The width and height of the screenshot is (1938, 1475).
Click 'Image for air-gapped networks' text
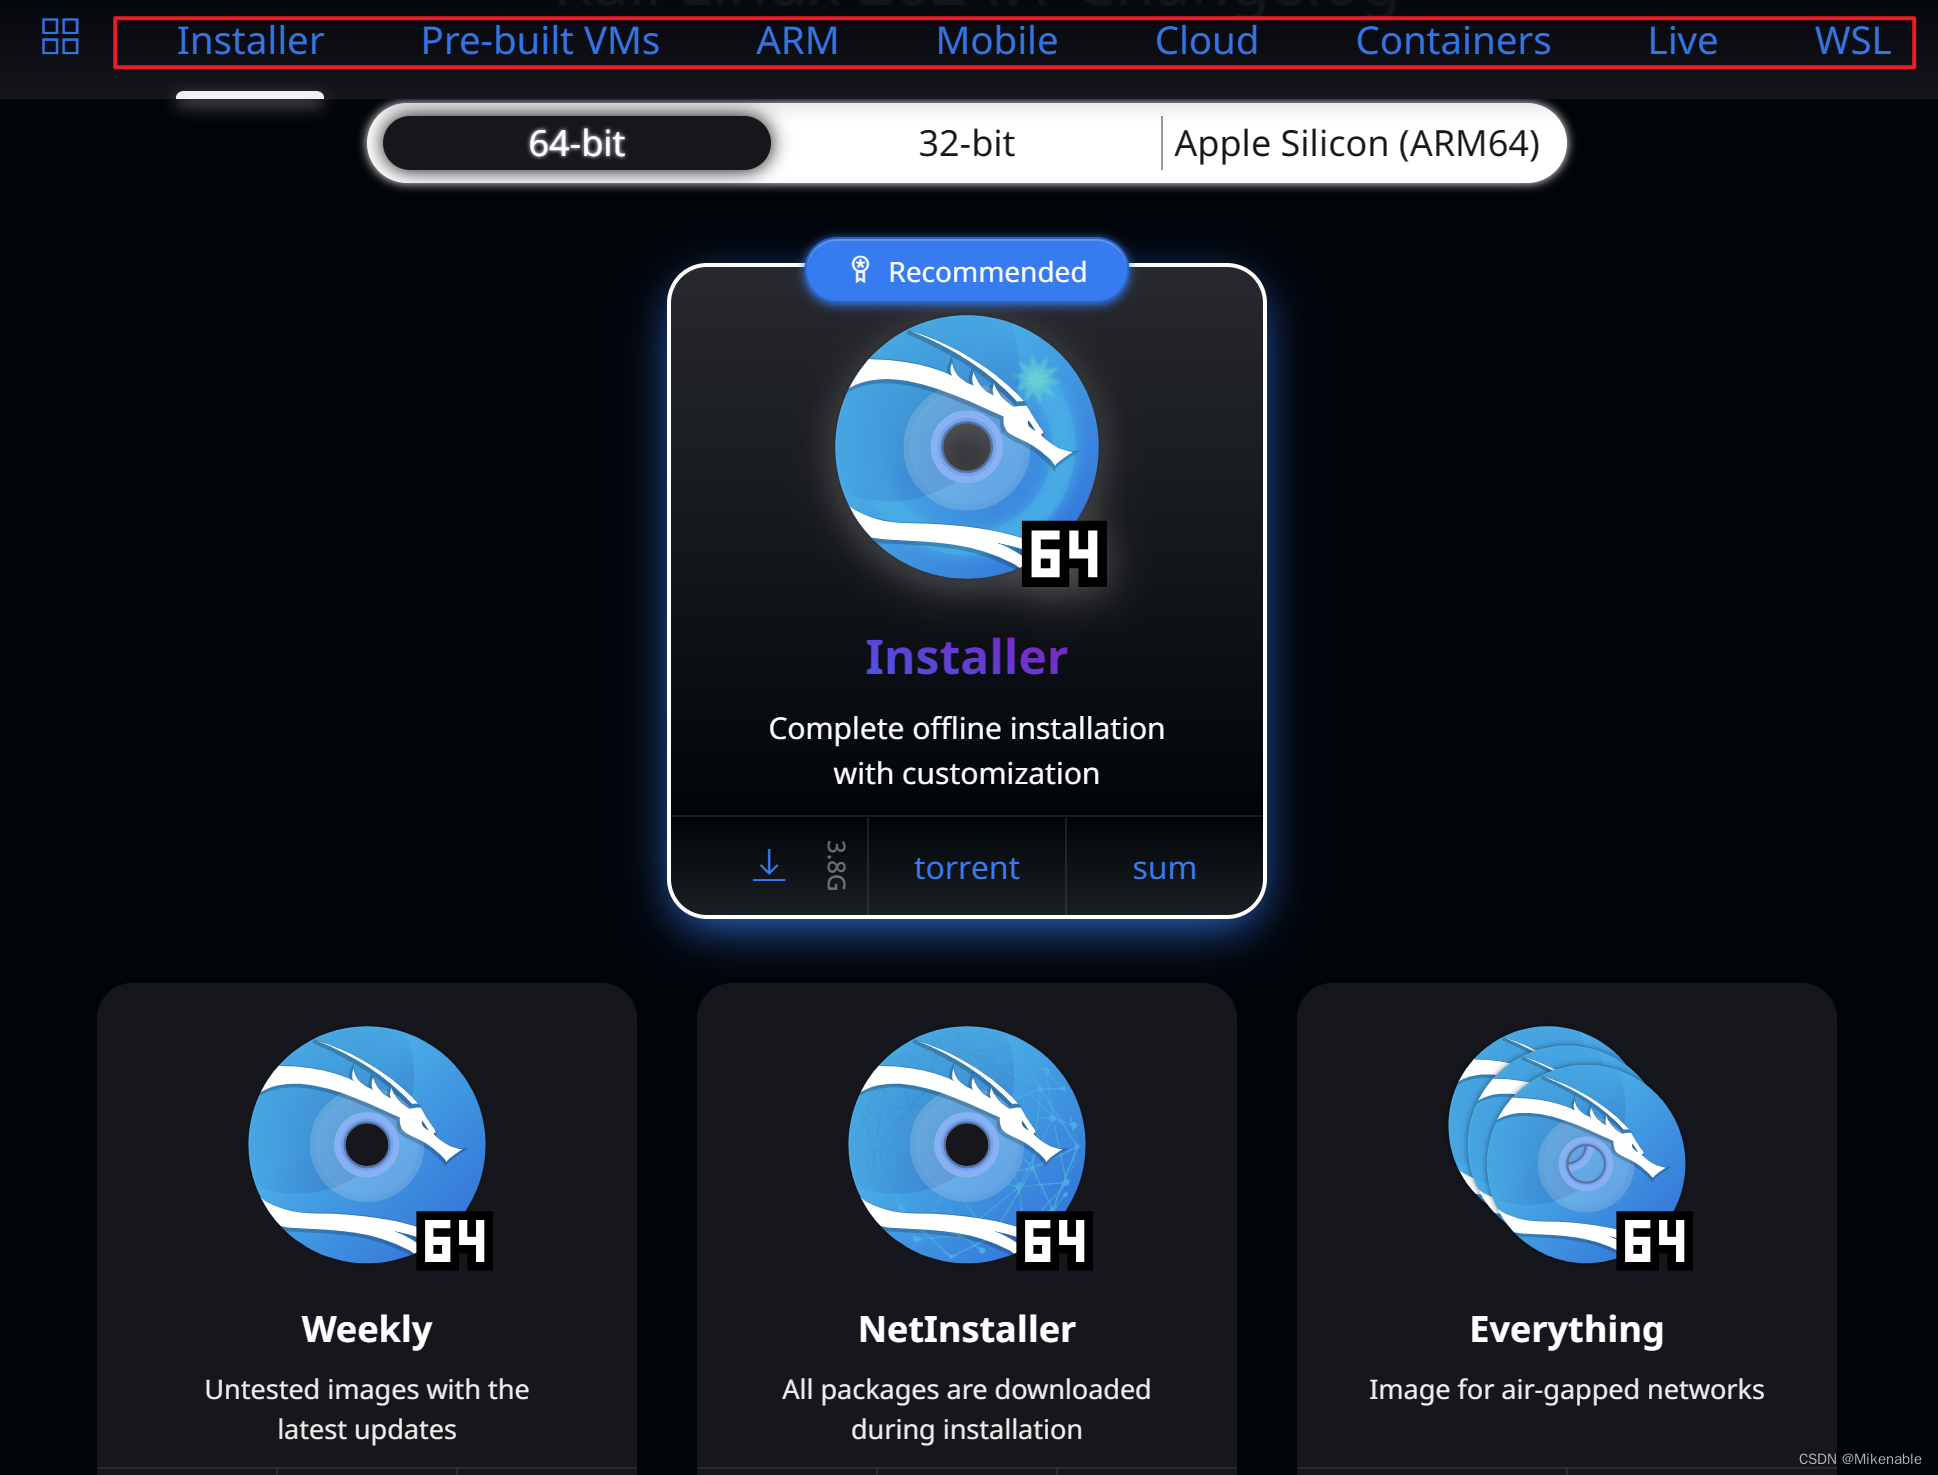click(x=1567, y=1389)
